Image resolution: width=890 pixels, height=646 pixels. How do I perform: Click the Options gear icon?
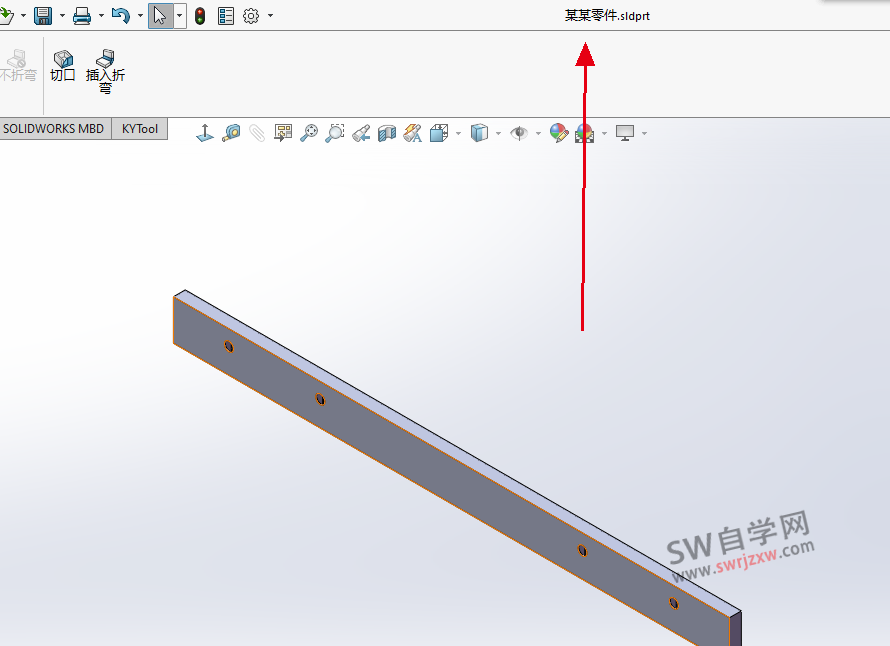point(249,15)
